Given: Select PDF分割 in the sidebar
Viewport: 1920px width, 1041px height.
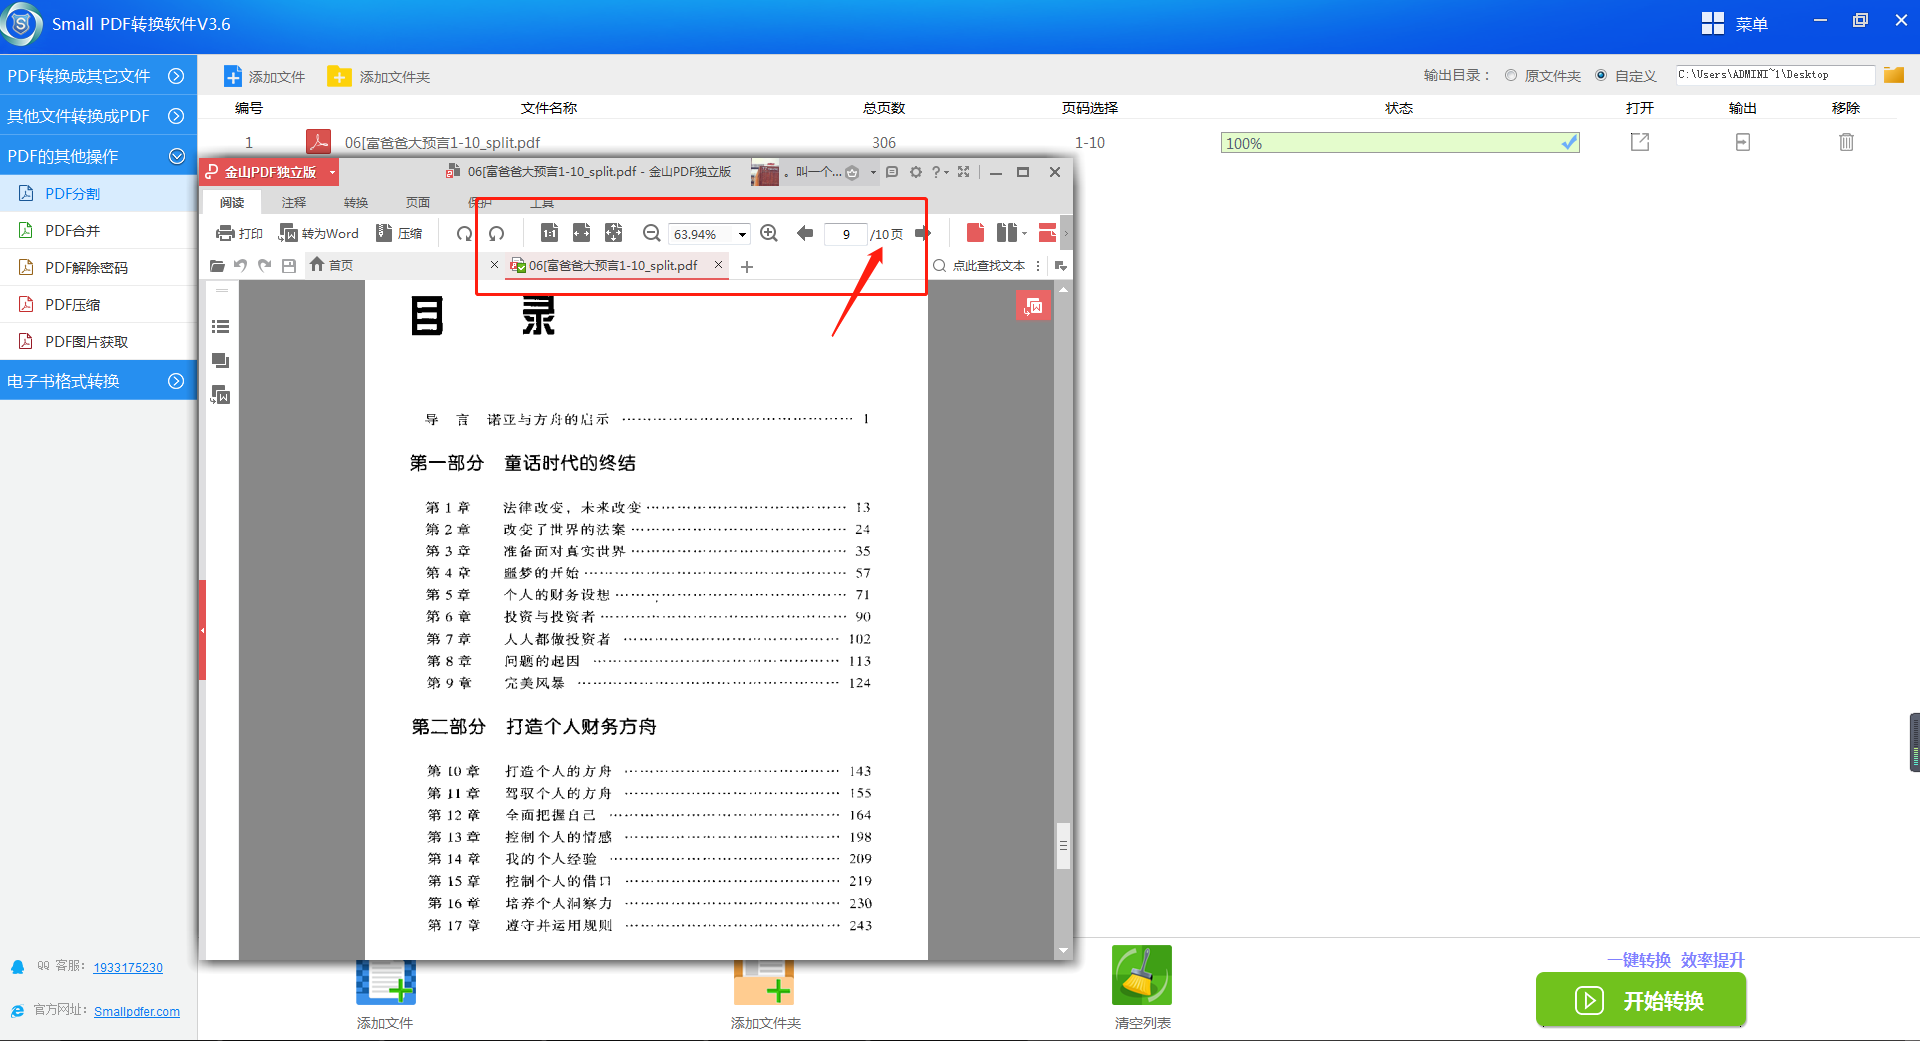Looking at the screenshot, I should click(x=98, y=194).
